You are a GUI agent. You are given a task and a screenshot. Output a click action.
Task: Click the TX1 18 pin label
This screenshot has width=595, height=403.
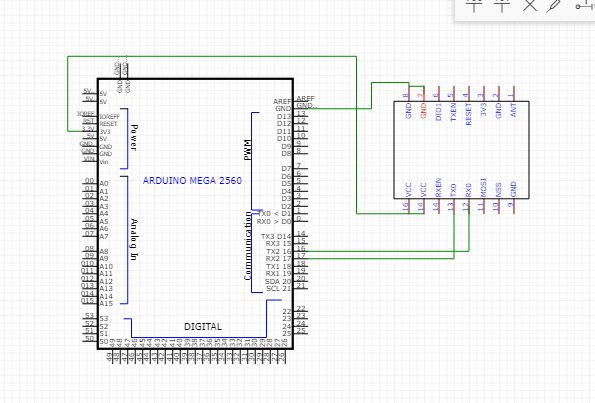pos(279,266)
